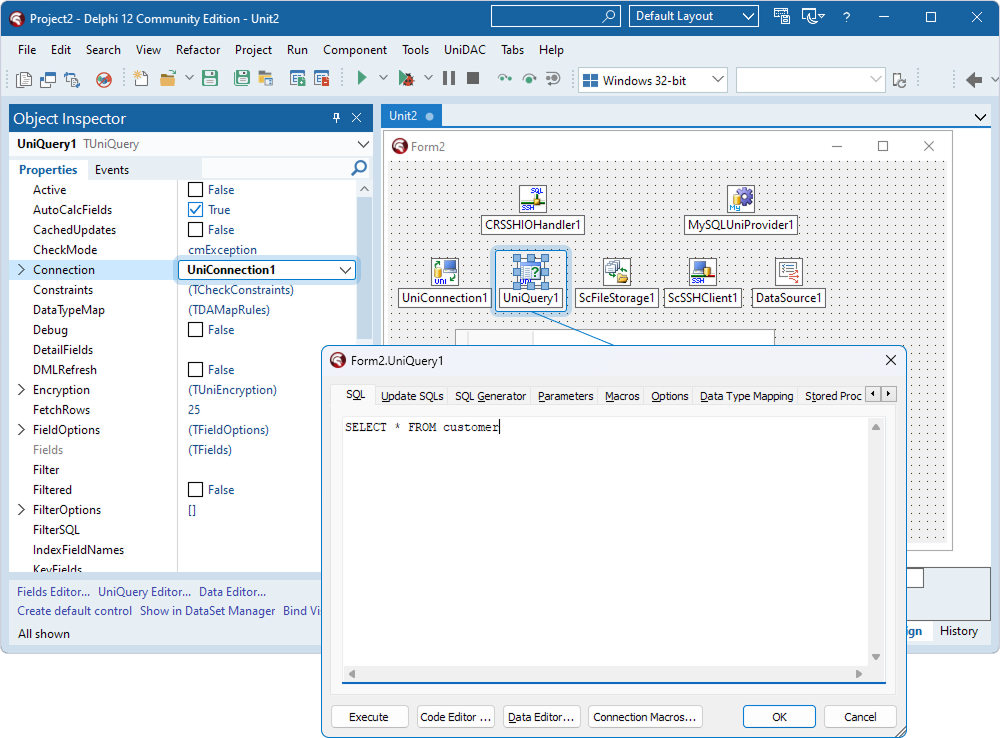
Task: Click the Execute button
Action: 369,717
